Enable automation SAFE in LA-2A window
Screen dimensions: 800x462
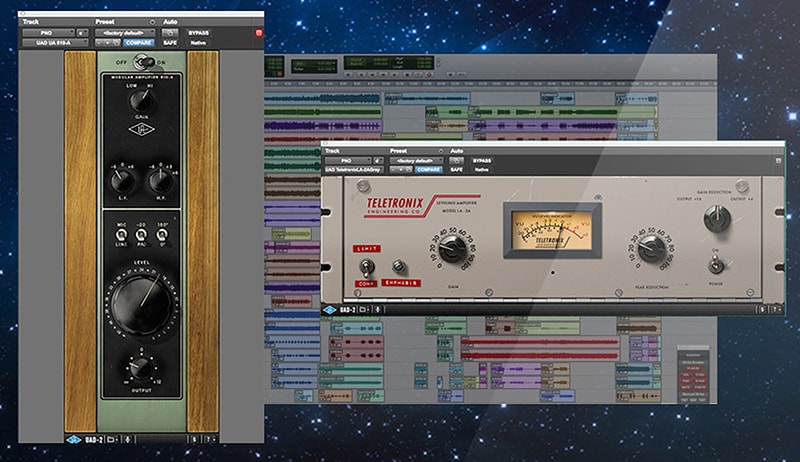point(456,169)
